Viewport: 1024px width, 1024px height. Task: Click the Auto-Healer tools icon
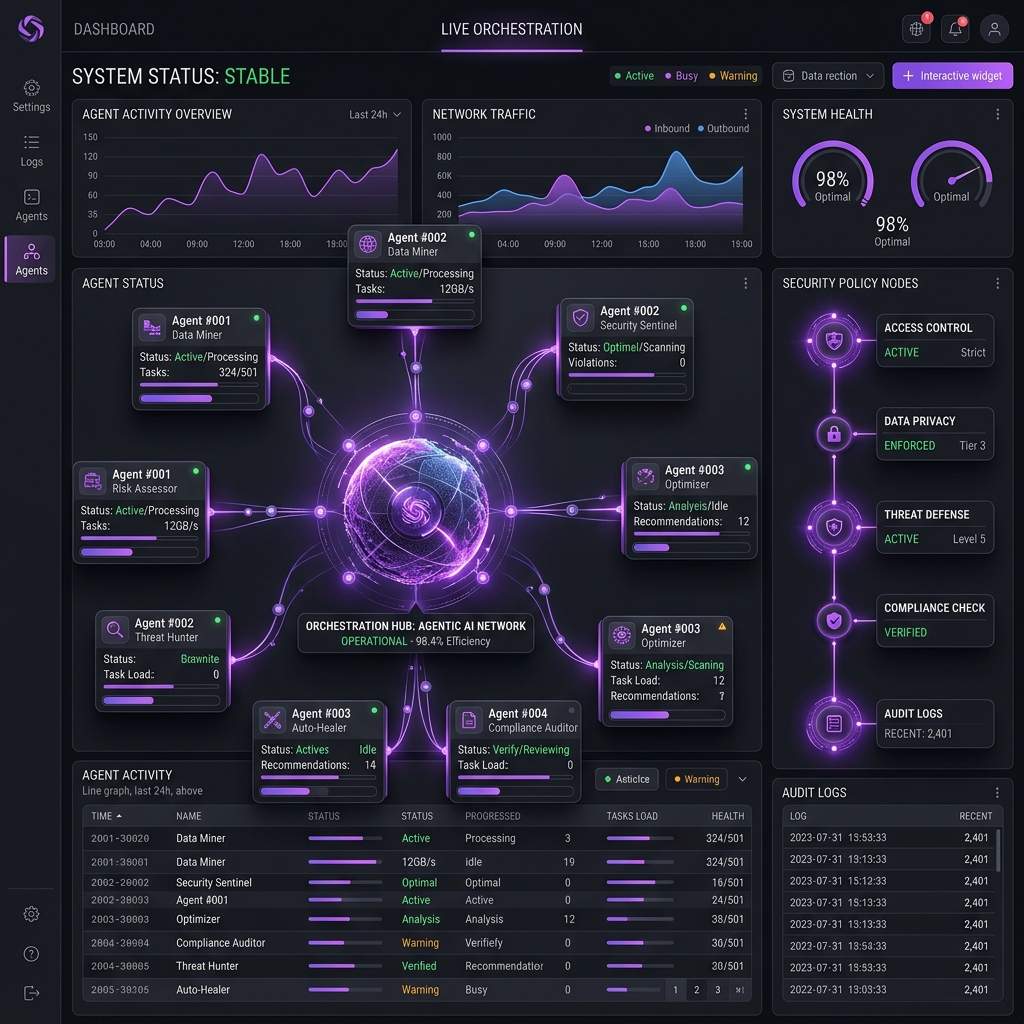(x=272, y=720)
